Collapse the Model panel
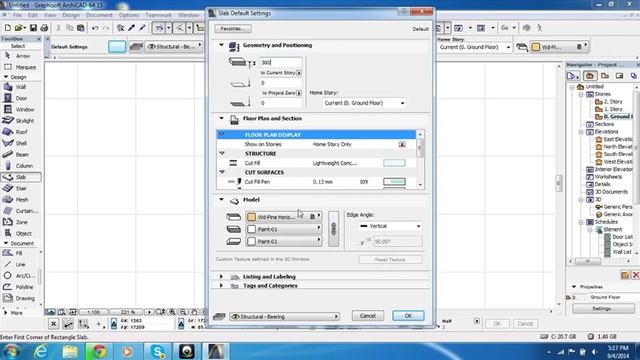640x360 pixels. coord(221,200)
